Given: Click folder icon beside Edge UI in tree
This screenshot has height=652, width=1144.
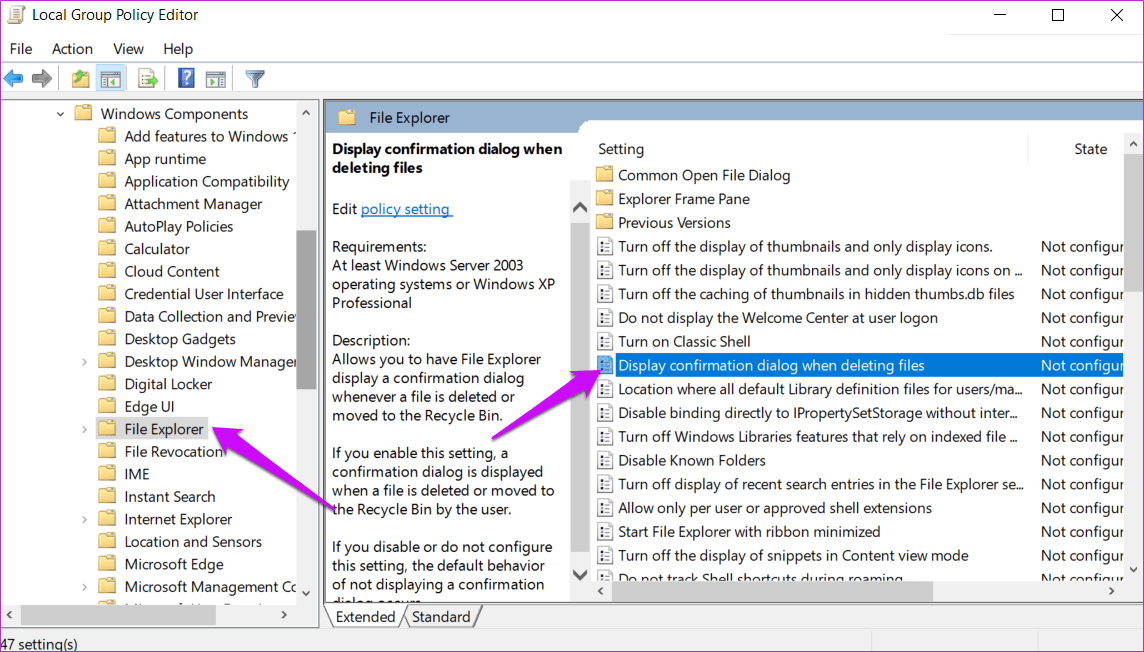Looking at the screenshot, I should (x=107, y=406).
